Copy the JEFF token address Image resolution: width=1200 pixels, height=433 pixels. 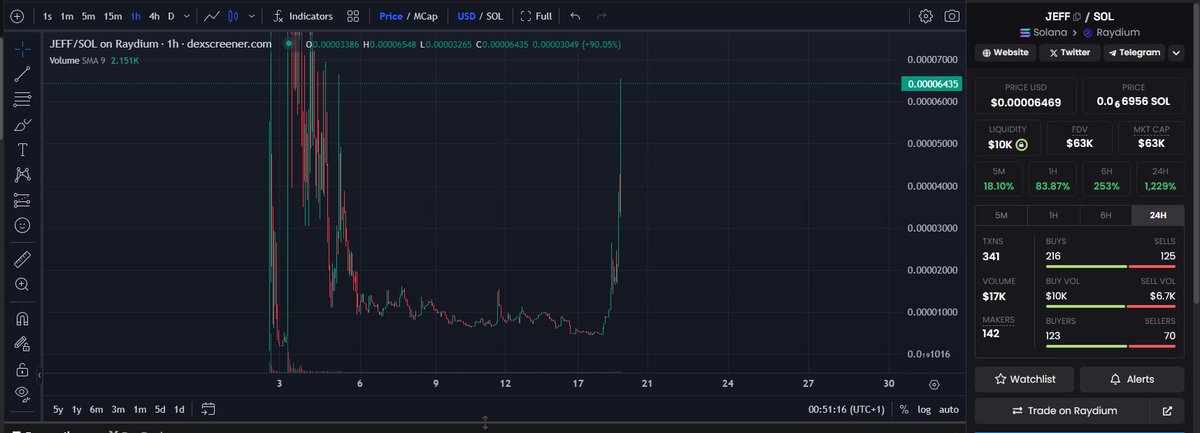1077,17
